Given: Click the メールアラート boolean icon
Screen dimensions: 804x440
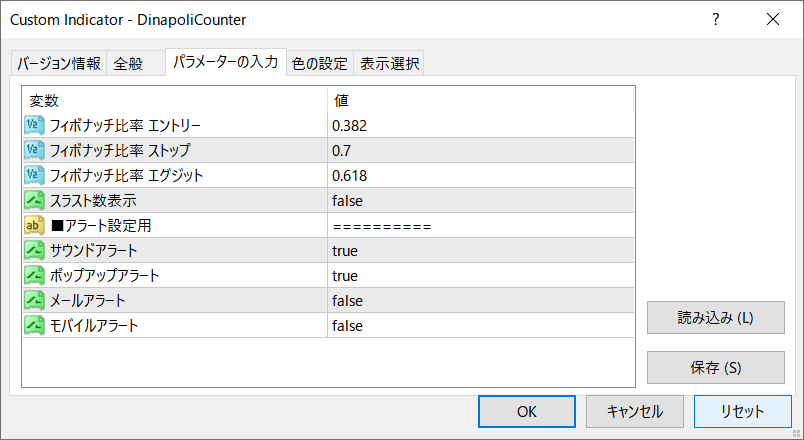Looking at the screenshot, I should coord(34,300).
